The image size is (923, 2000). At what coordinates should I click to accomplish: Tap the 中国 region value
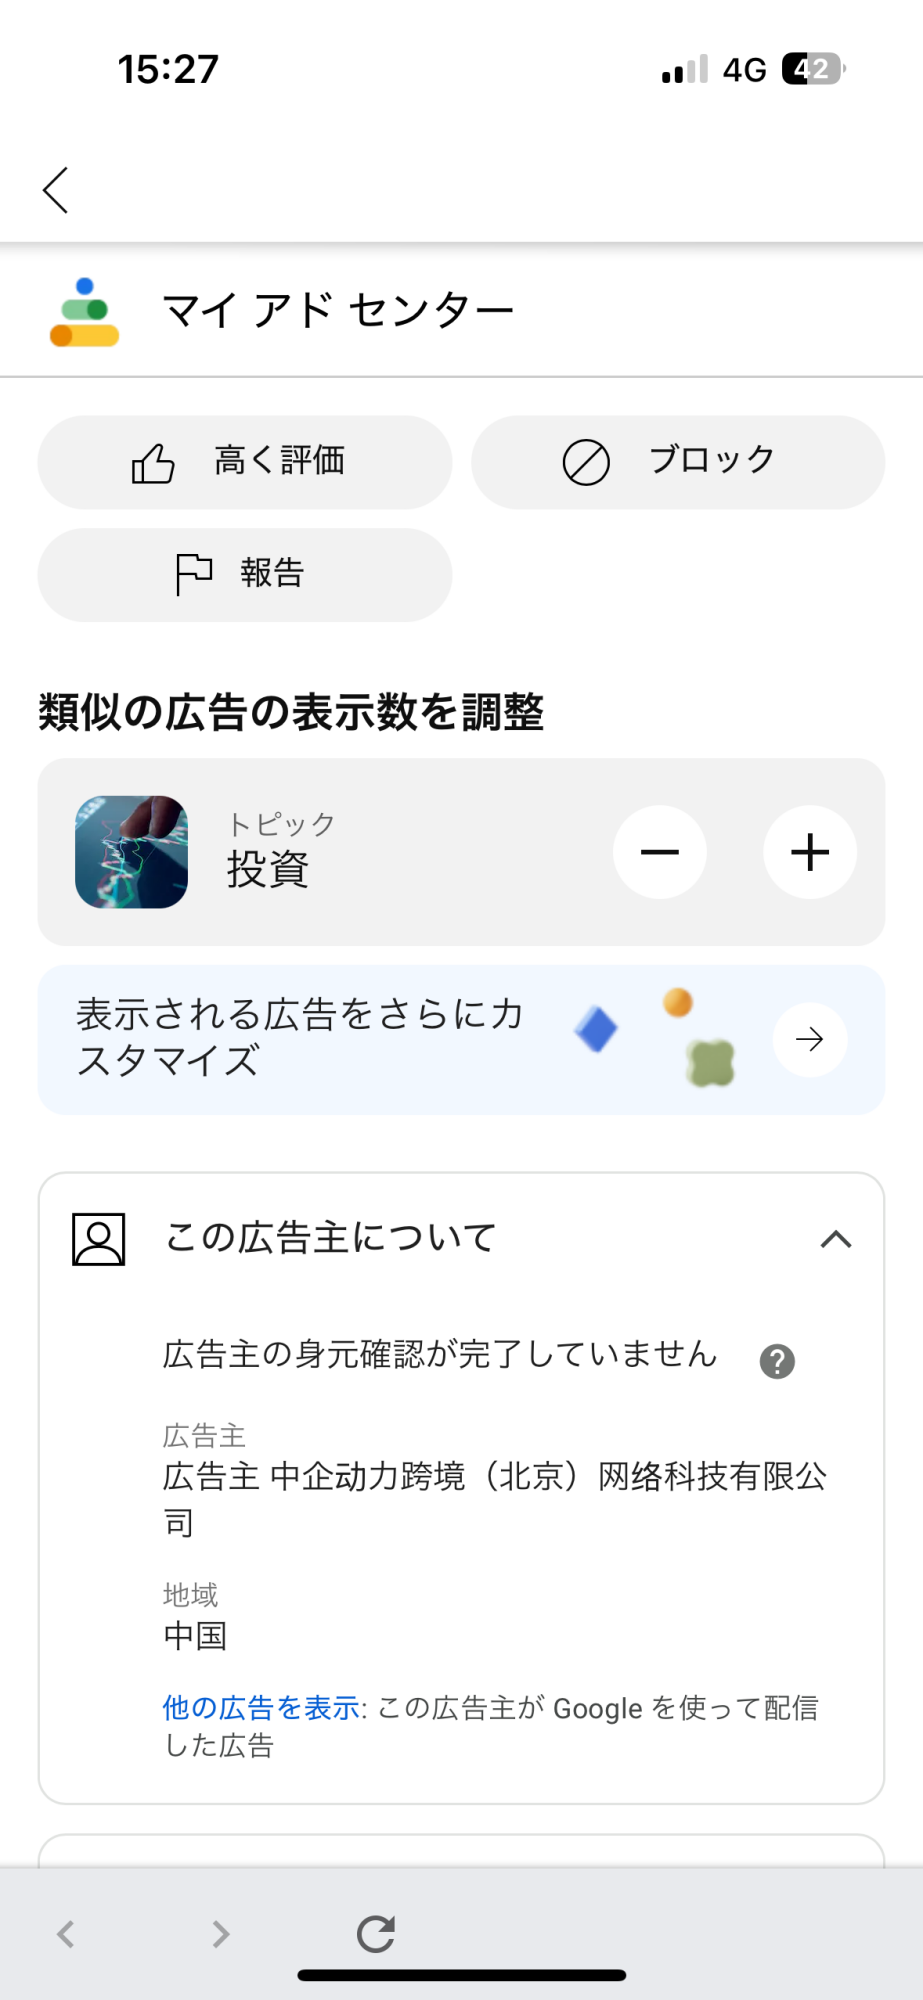[x=195, y=1637]
